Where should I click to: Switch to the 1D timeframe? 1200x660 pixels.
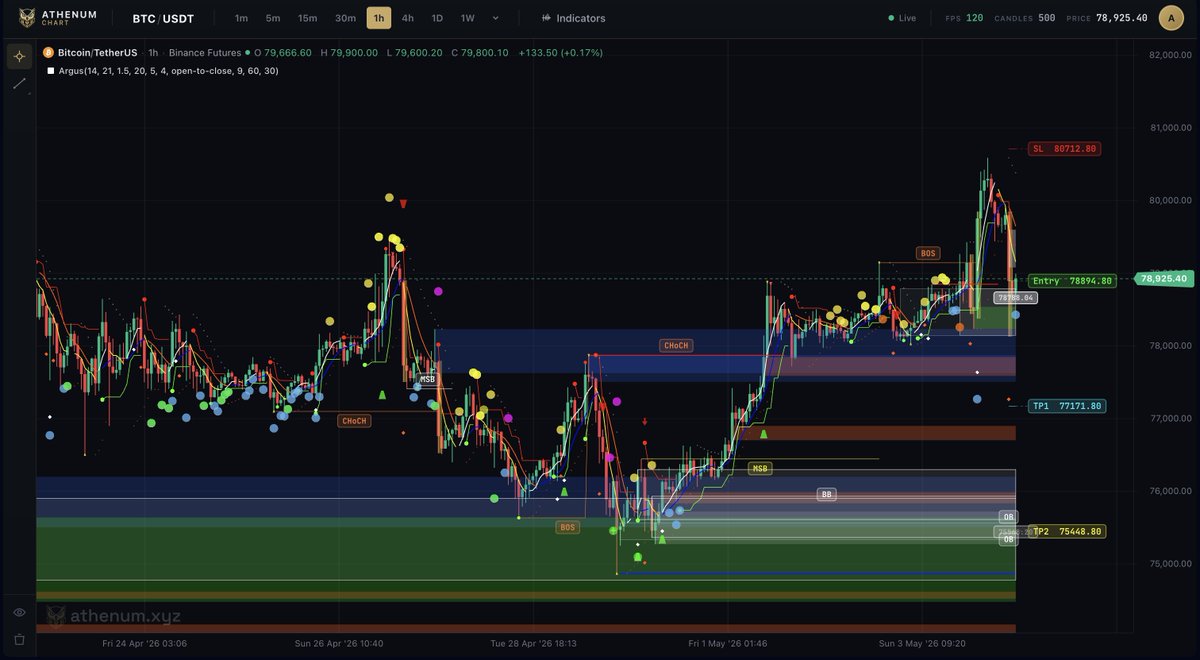[437, 18]
